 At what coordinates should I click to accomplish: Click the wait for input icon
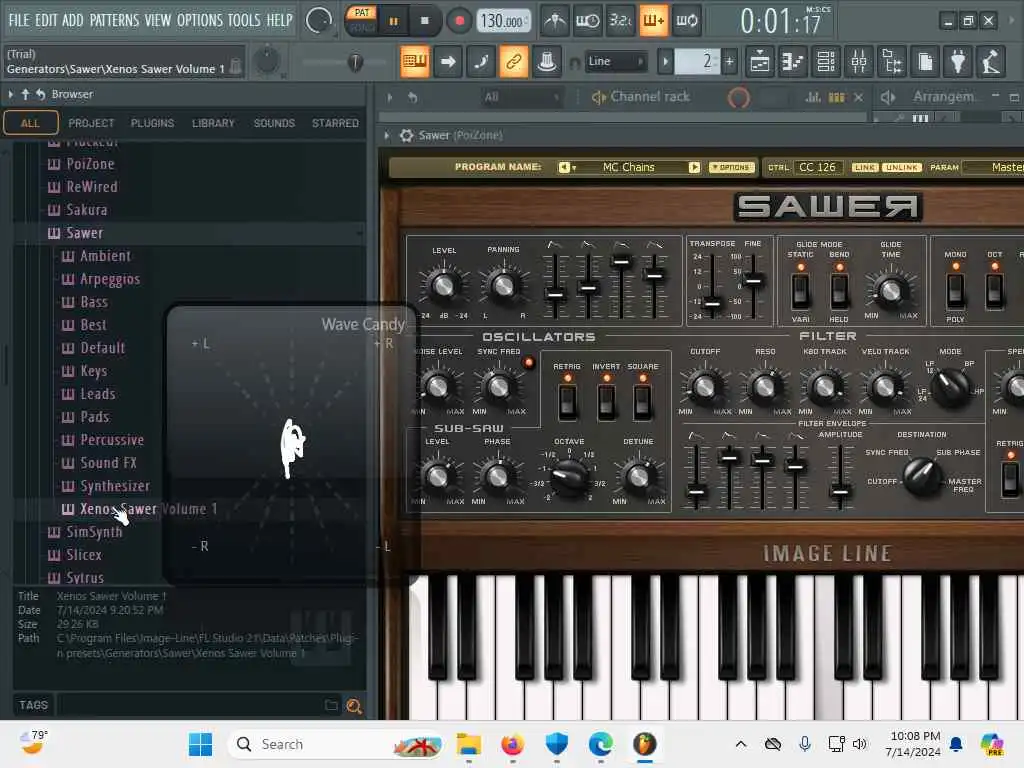pyautogui.click(x=587, y=21)
